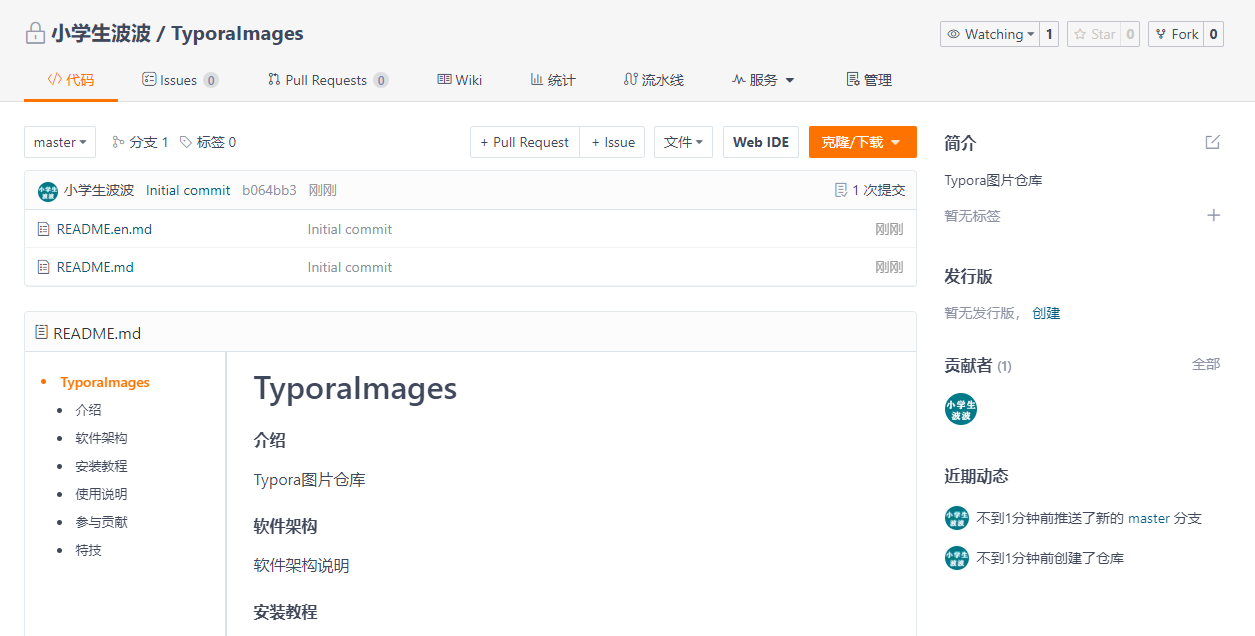The width and height of the screenshot is (1255, 636).
Task: Click the file icon next to README.en.md
Action: [x=43, y=229]
